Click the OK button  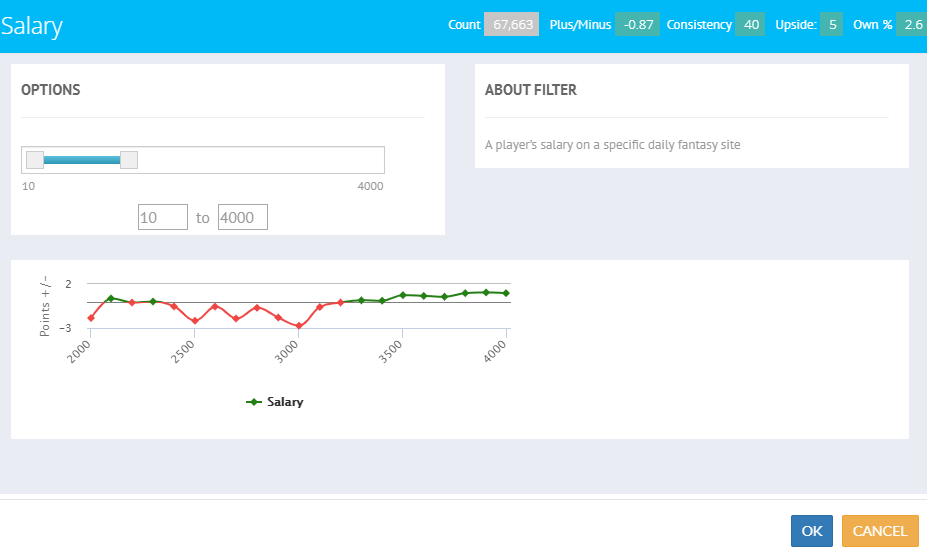tap(811, 531)
